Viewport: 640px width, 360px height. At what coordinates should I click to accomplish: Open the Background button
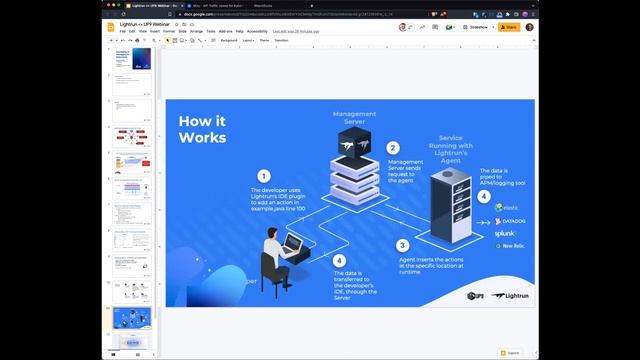pyautogui.click(x=229, y=40)
